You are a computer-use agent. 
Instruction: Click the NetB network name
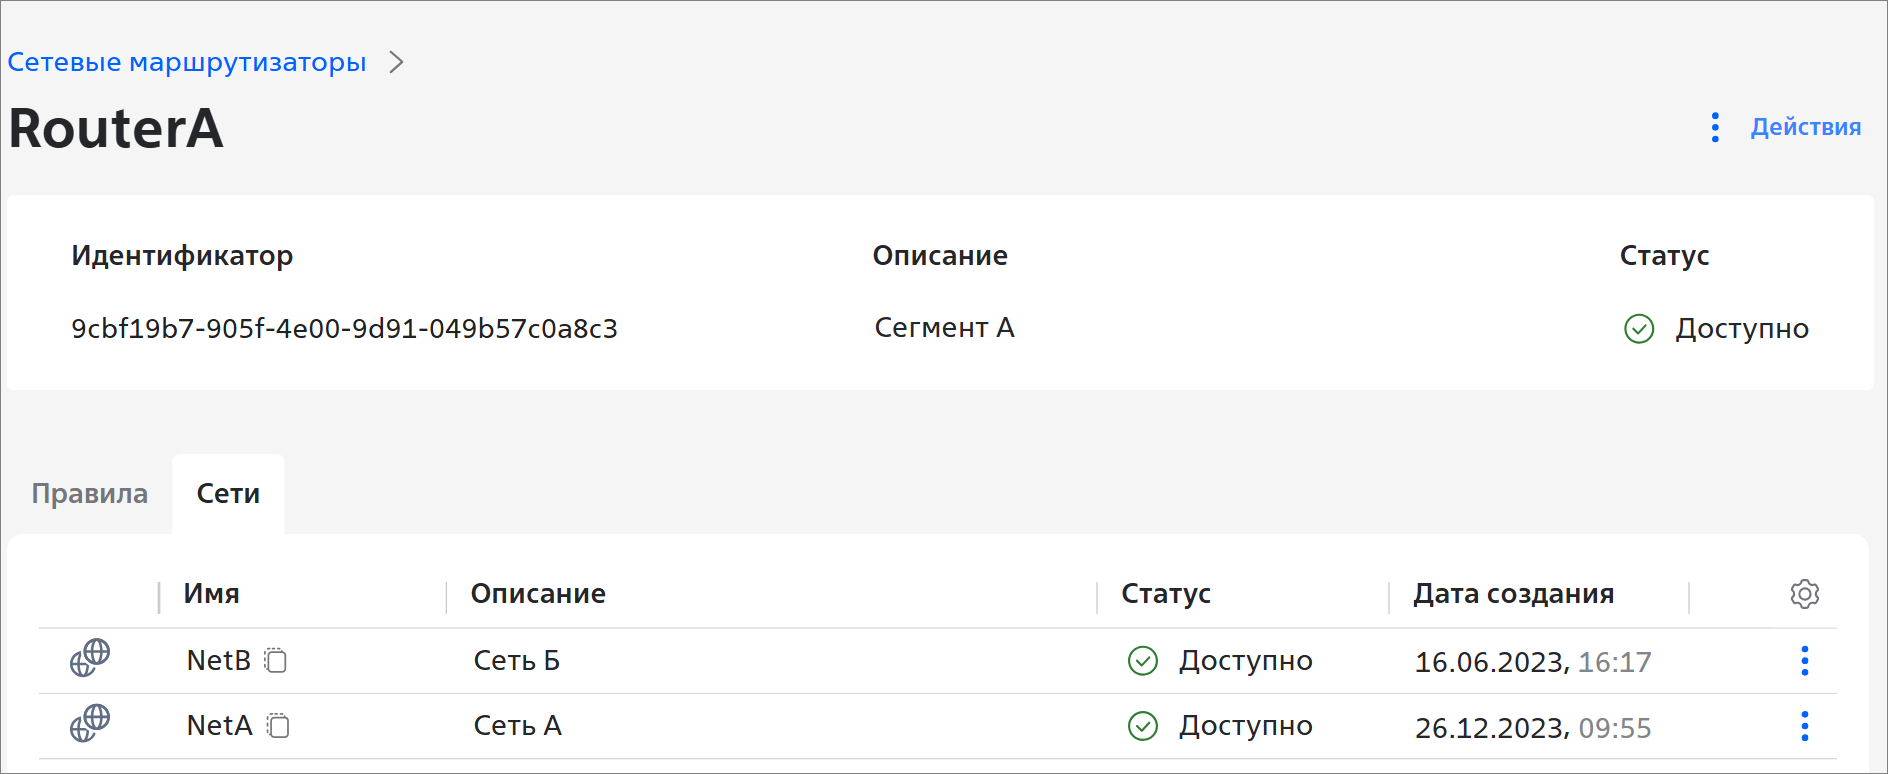219,661
